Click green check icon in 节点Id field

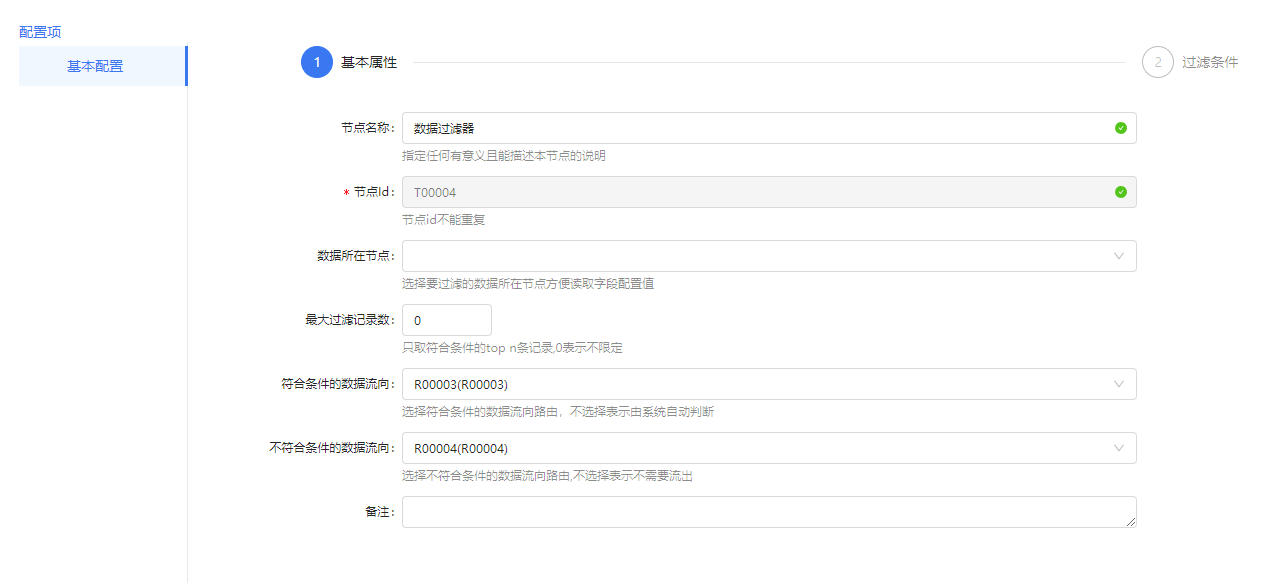[x=1120, y=192]
